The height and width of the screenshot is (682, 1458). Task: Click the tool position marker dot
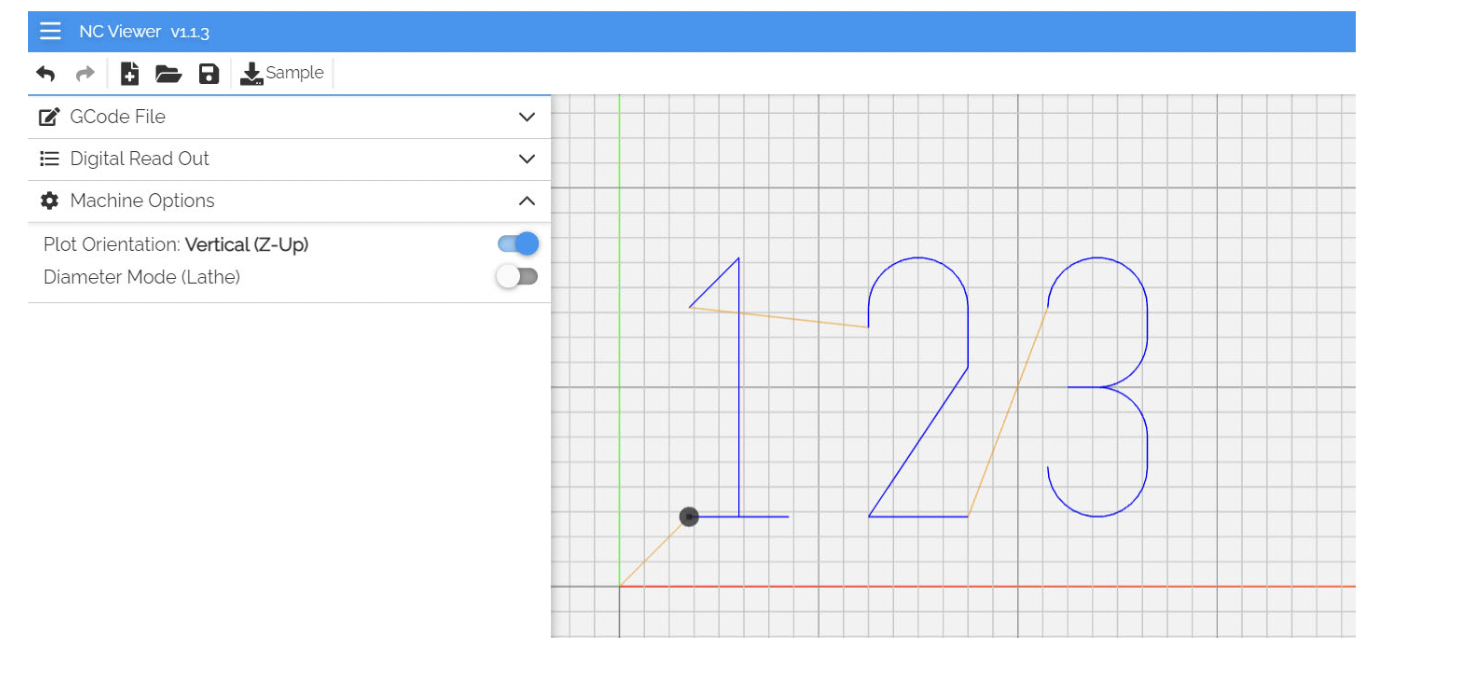(689, 517)
